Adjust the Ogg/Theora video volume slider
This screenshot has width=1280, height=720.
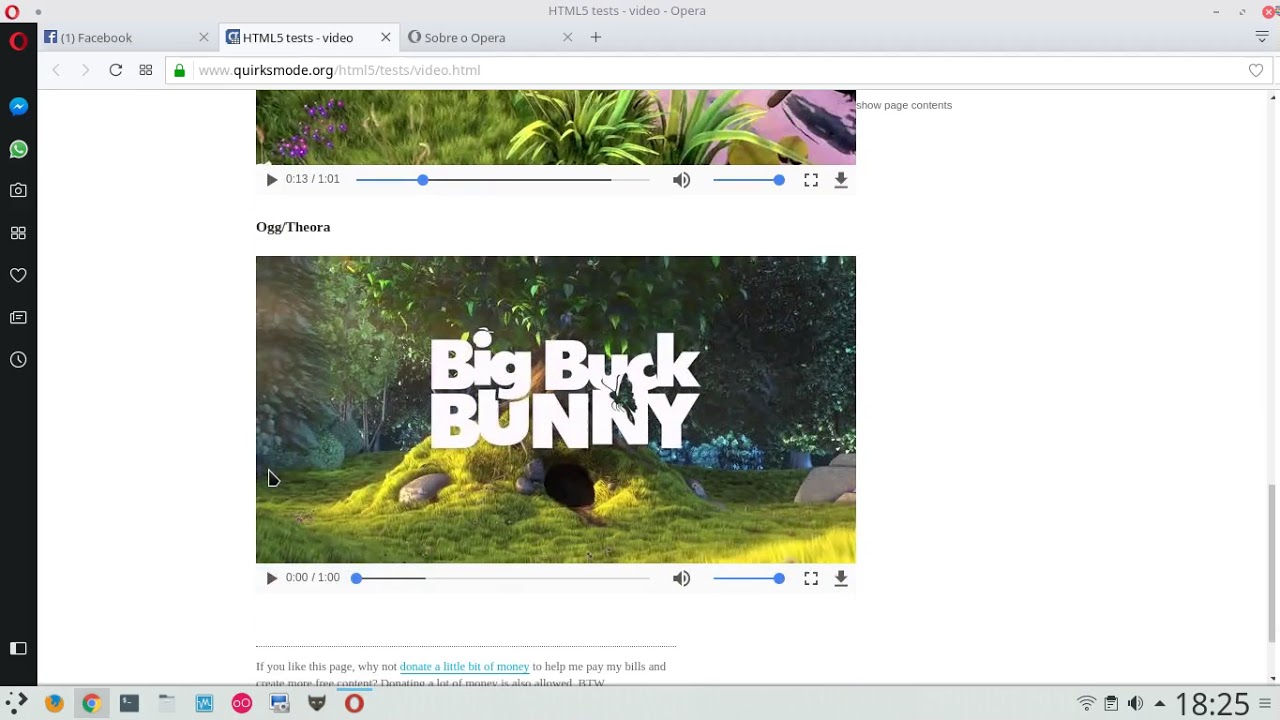746,578
